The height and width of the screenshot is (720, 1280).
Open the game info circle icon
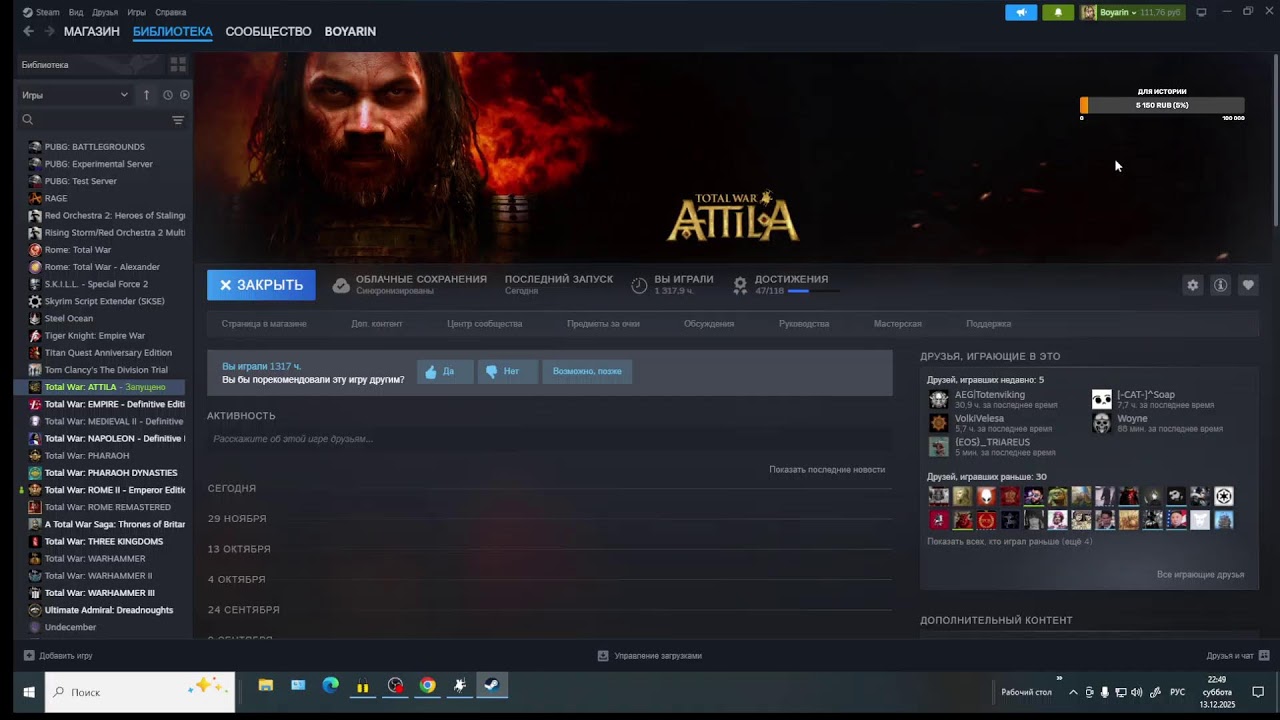tap(1220, 285)
